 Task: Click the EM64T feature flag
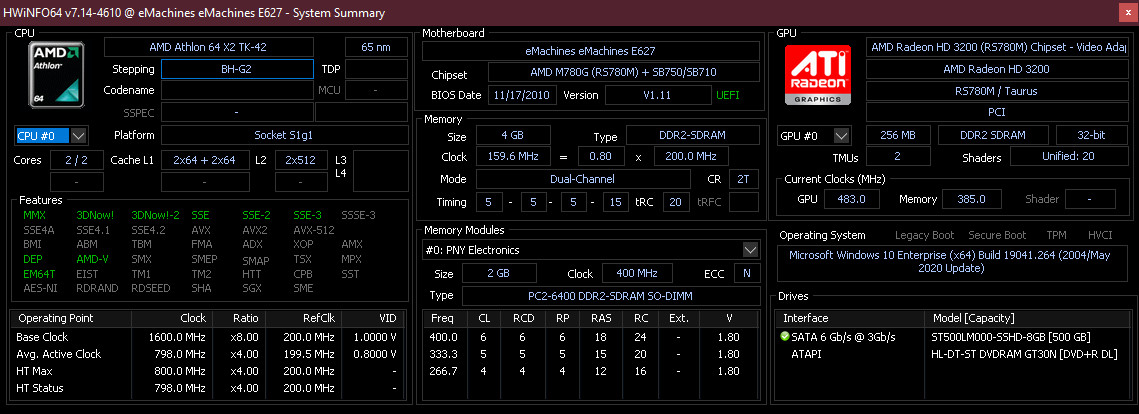pyautogui.click(x=38, y=274)
